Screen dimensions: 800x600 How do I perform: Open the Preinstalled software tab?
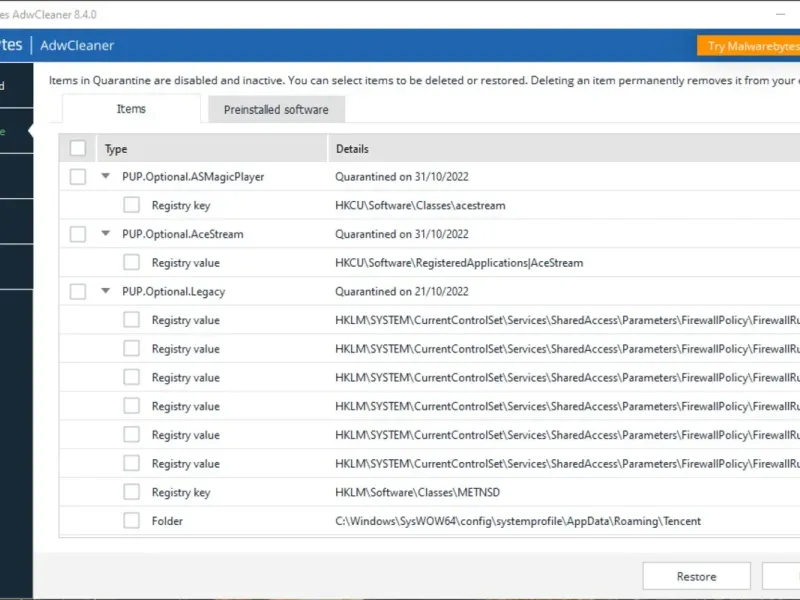coord(276,110)
